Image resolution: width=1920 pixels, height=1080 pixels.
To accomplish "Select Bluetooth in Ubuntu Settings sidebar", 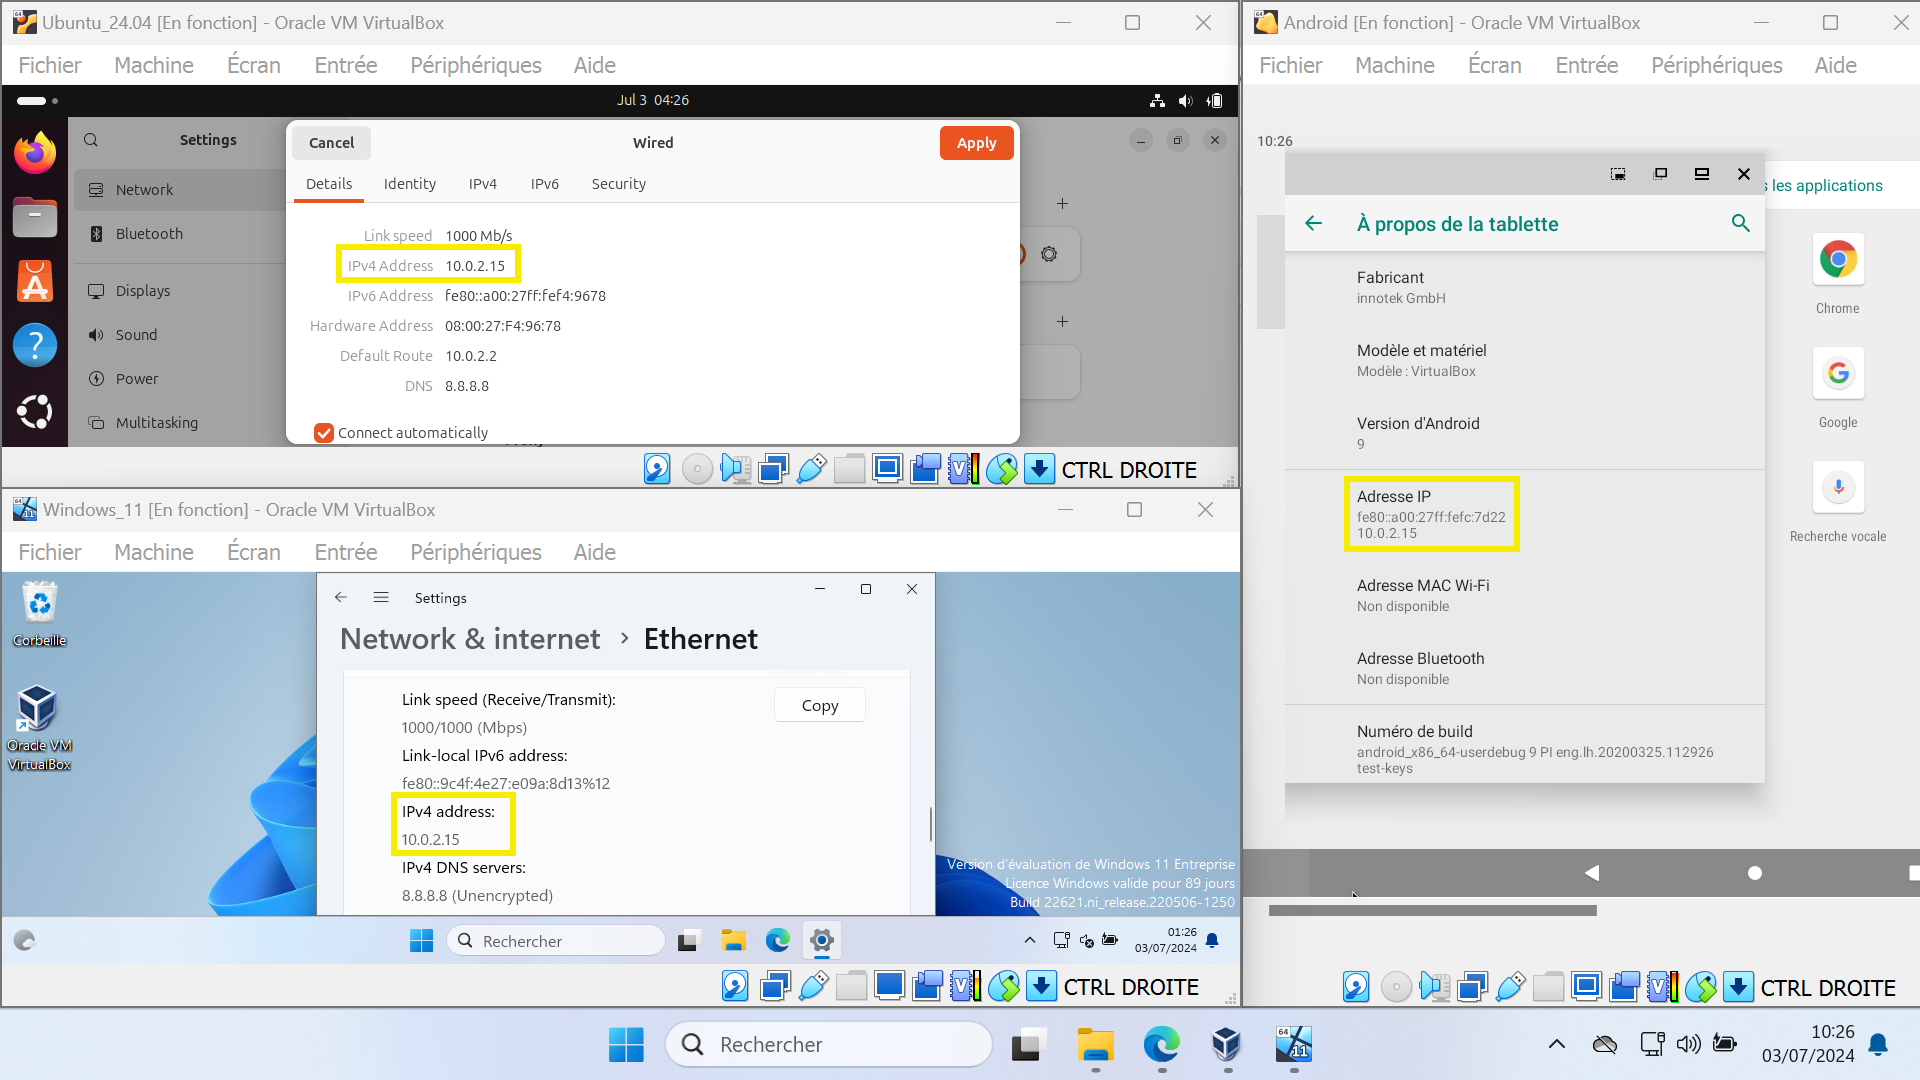I will 180,234.
